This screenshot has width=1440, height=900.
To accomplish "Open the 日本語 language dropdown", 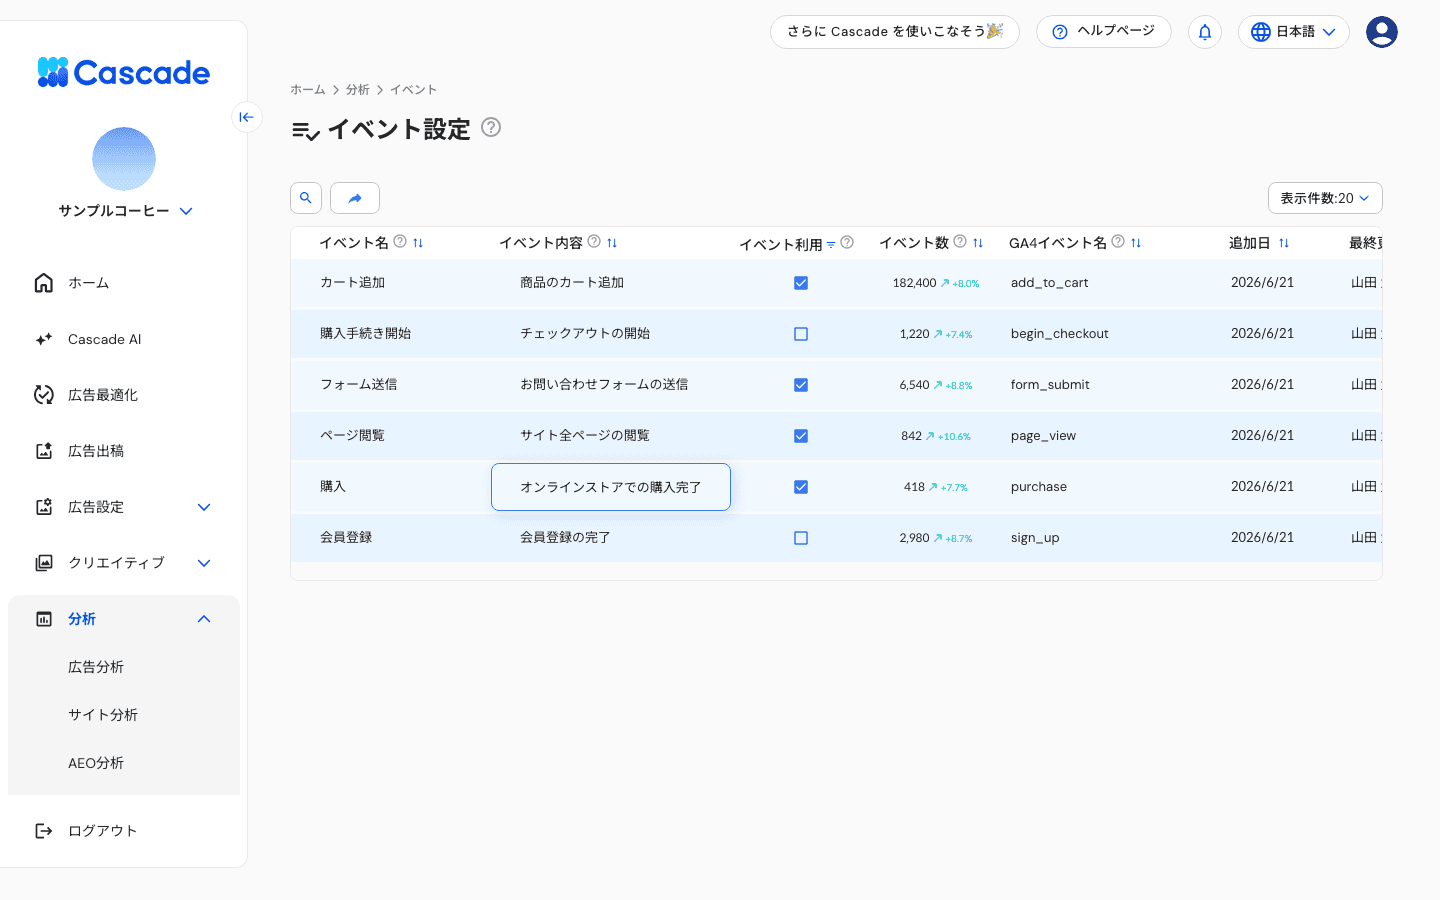I will point(1294,32).
